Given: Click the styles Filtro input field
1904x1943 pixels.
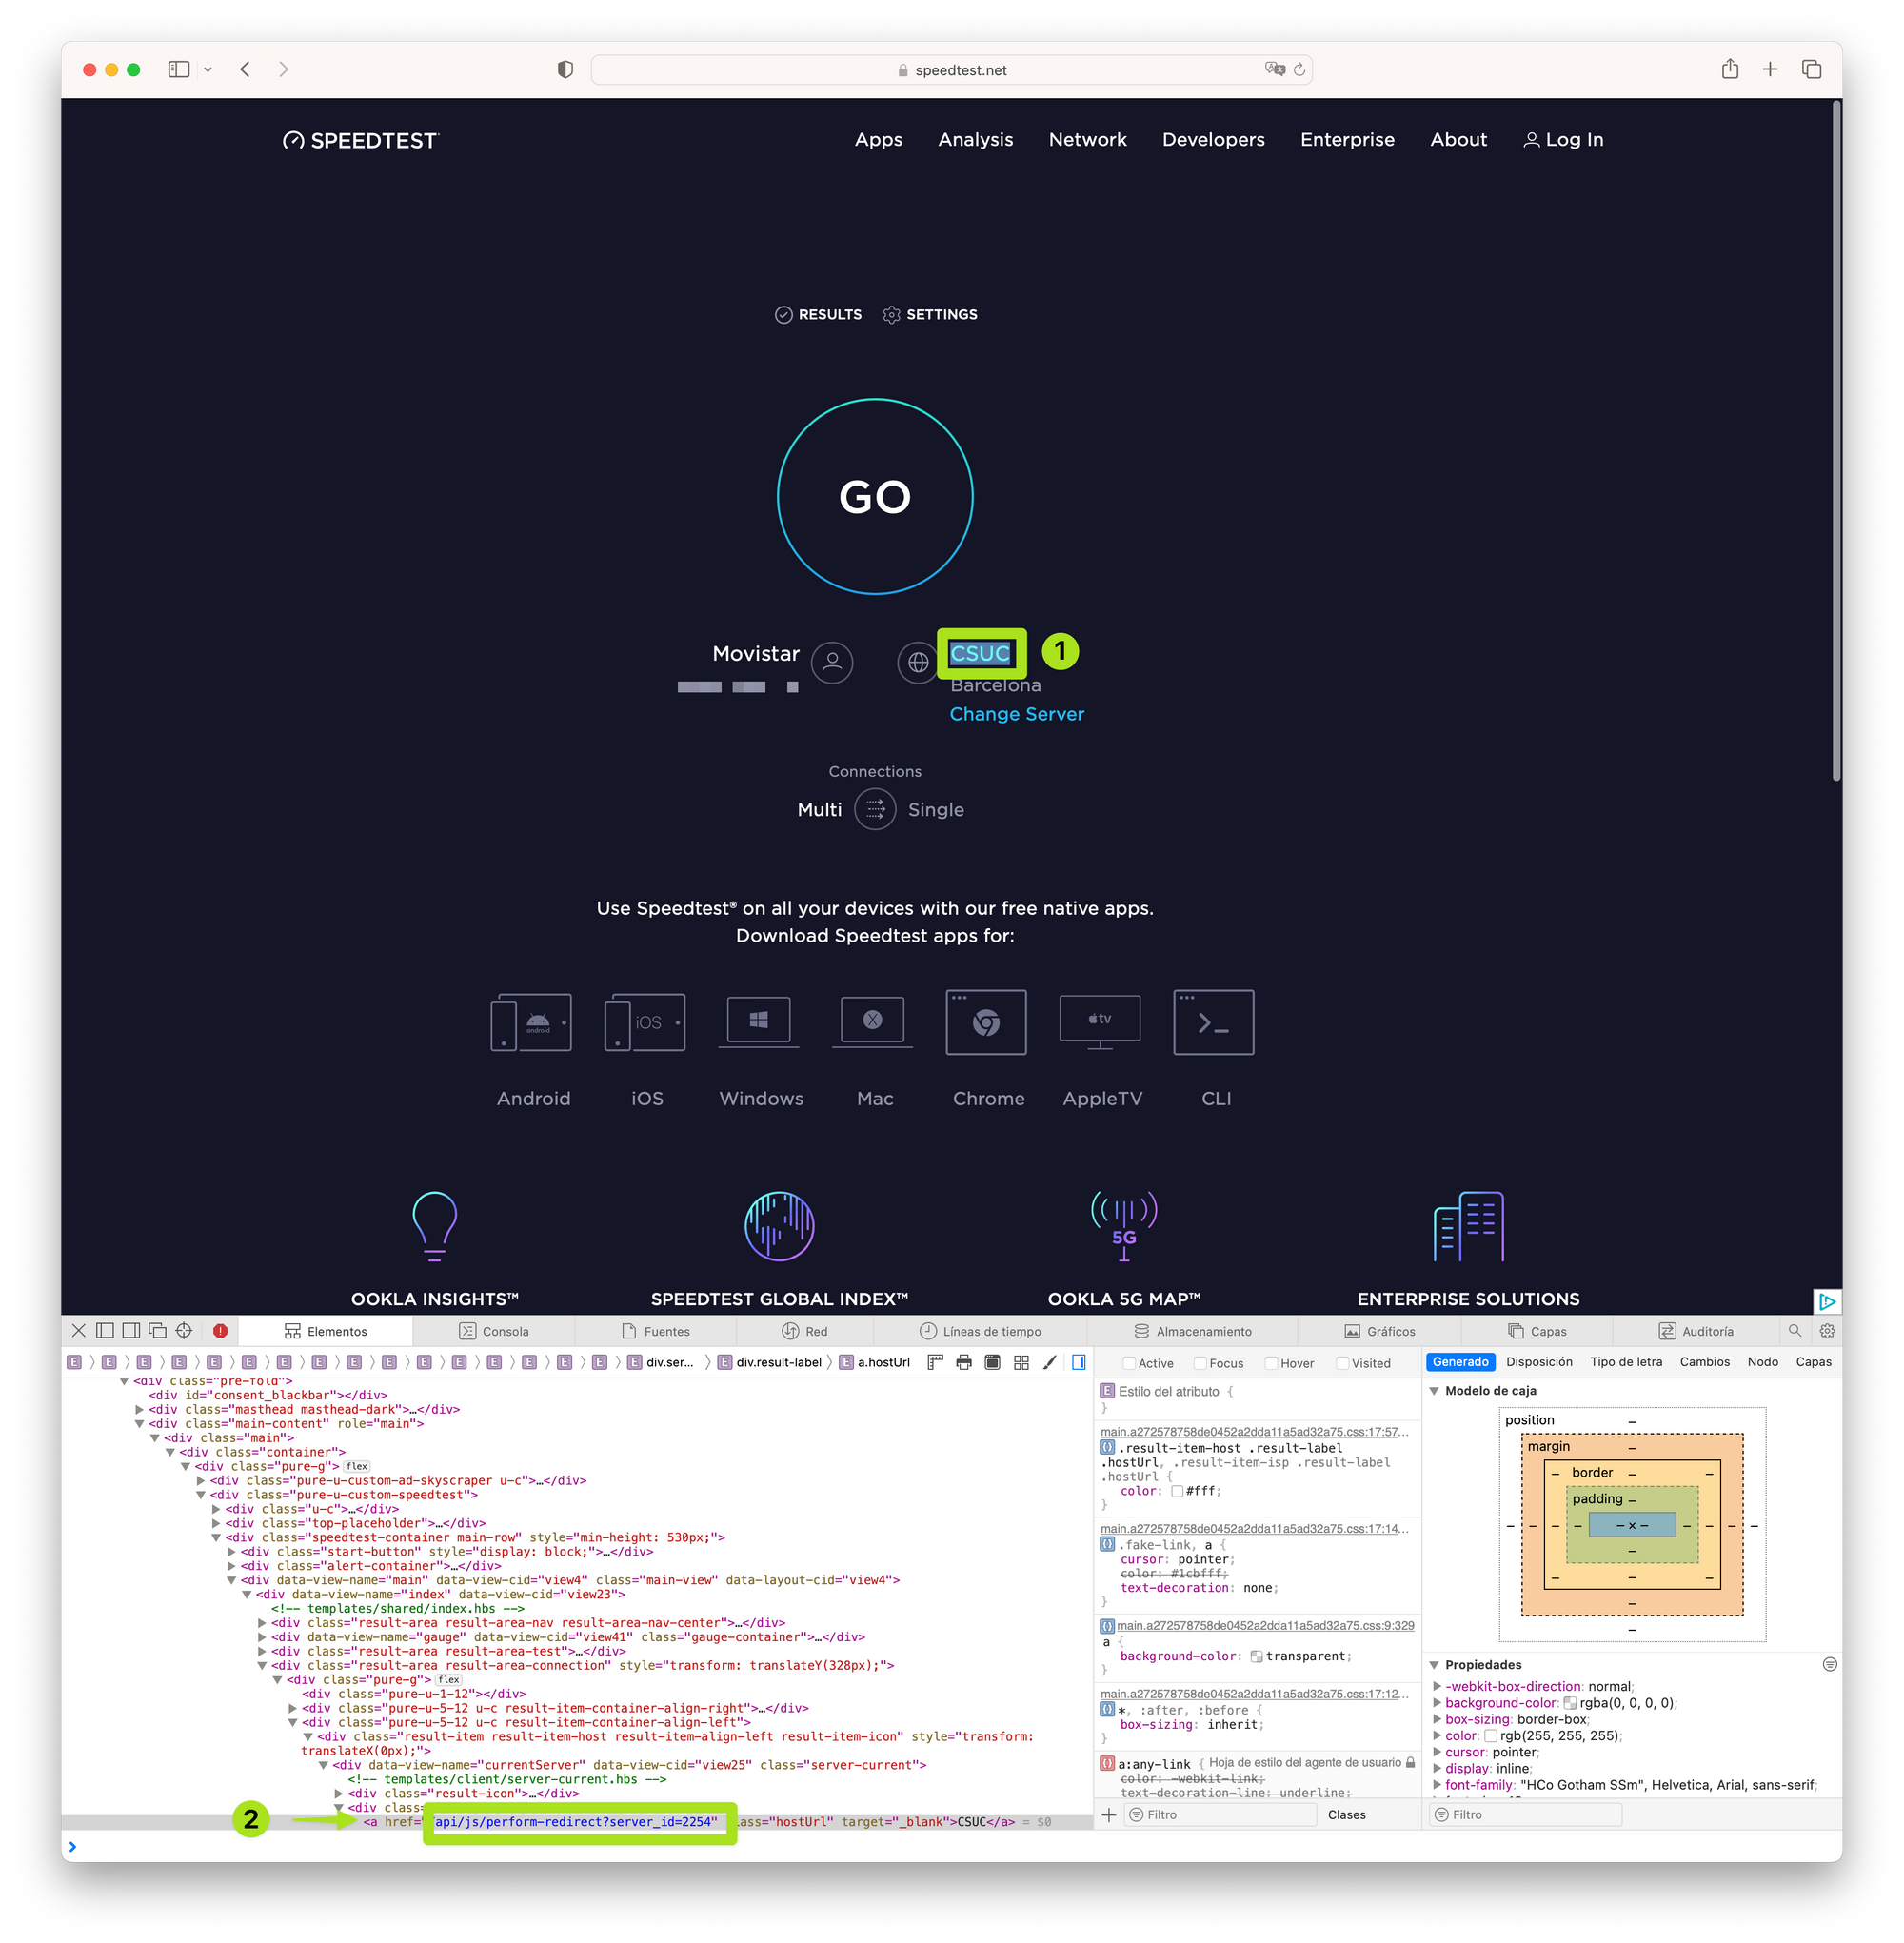Looking at the screenshot, I should (x=1221, y=1814).
